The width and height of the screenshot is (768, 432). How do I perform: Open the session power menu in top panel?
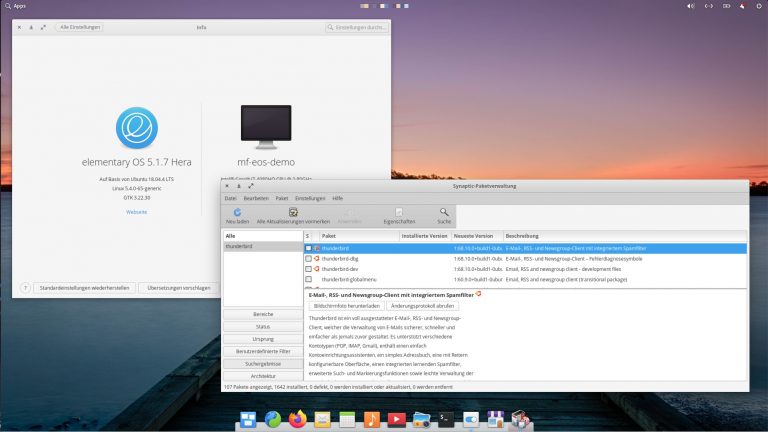tap(759, 6)
